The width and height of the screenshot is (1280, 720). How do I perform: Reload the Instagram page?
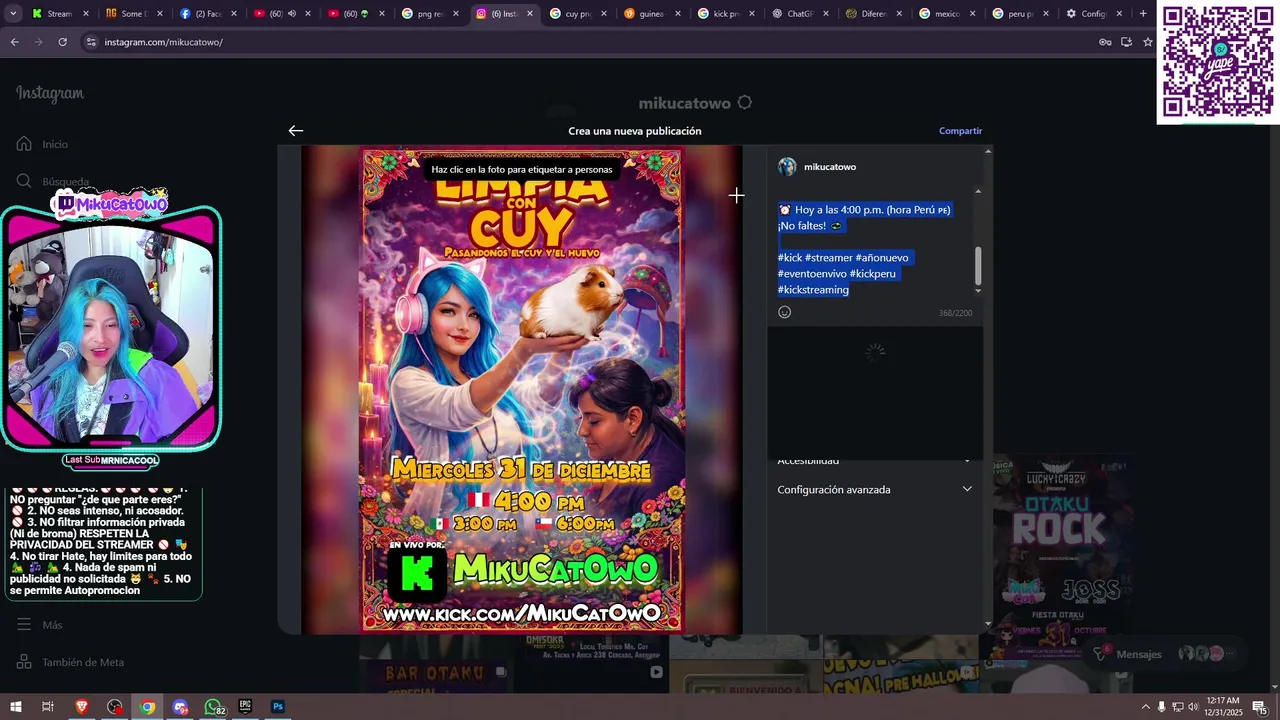(62, 42)
